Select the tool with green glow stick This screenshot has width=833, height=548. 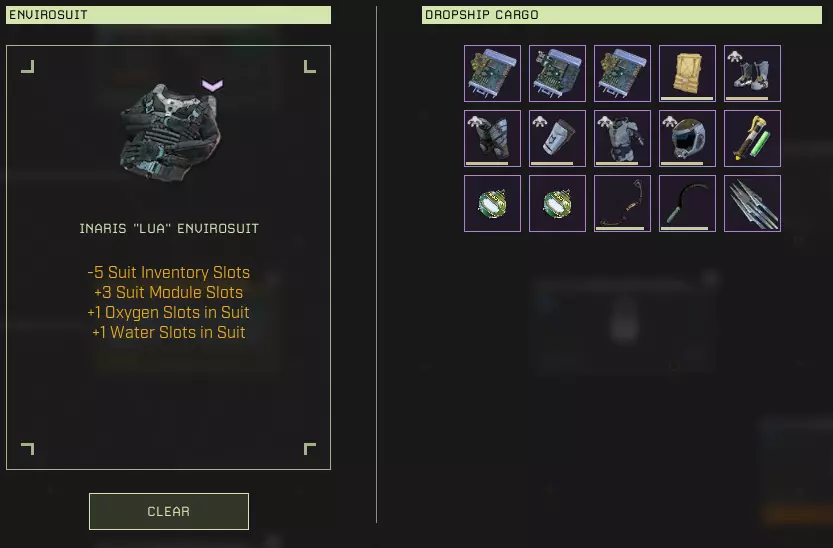[752, 139]
